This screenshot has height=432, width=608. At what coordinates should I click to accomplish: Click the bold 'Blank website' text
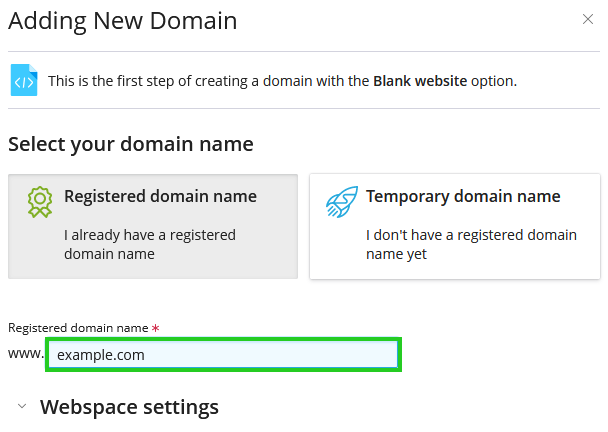(x=420, y=81)
